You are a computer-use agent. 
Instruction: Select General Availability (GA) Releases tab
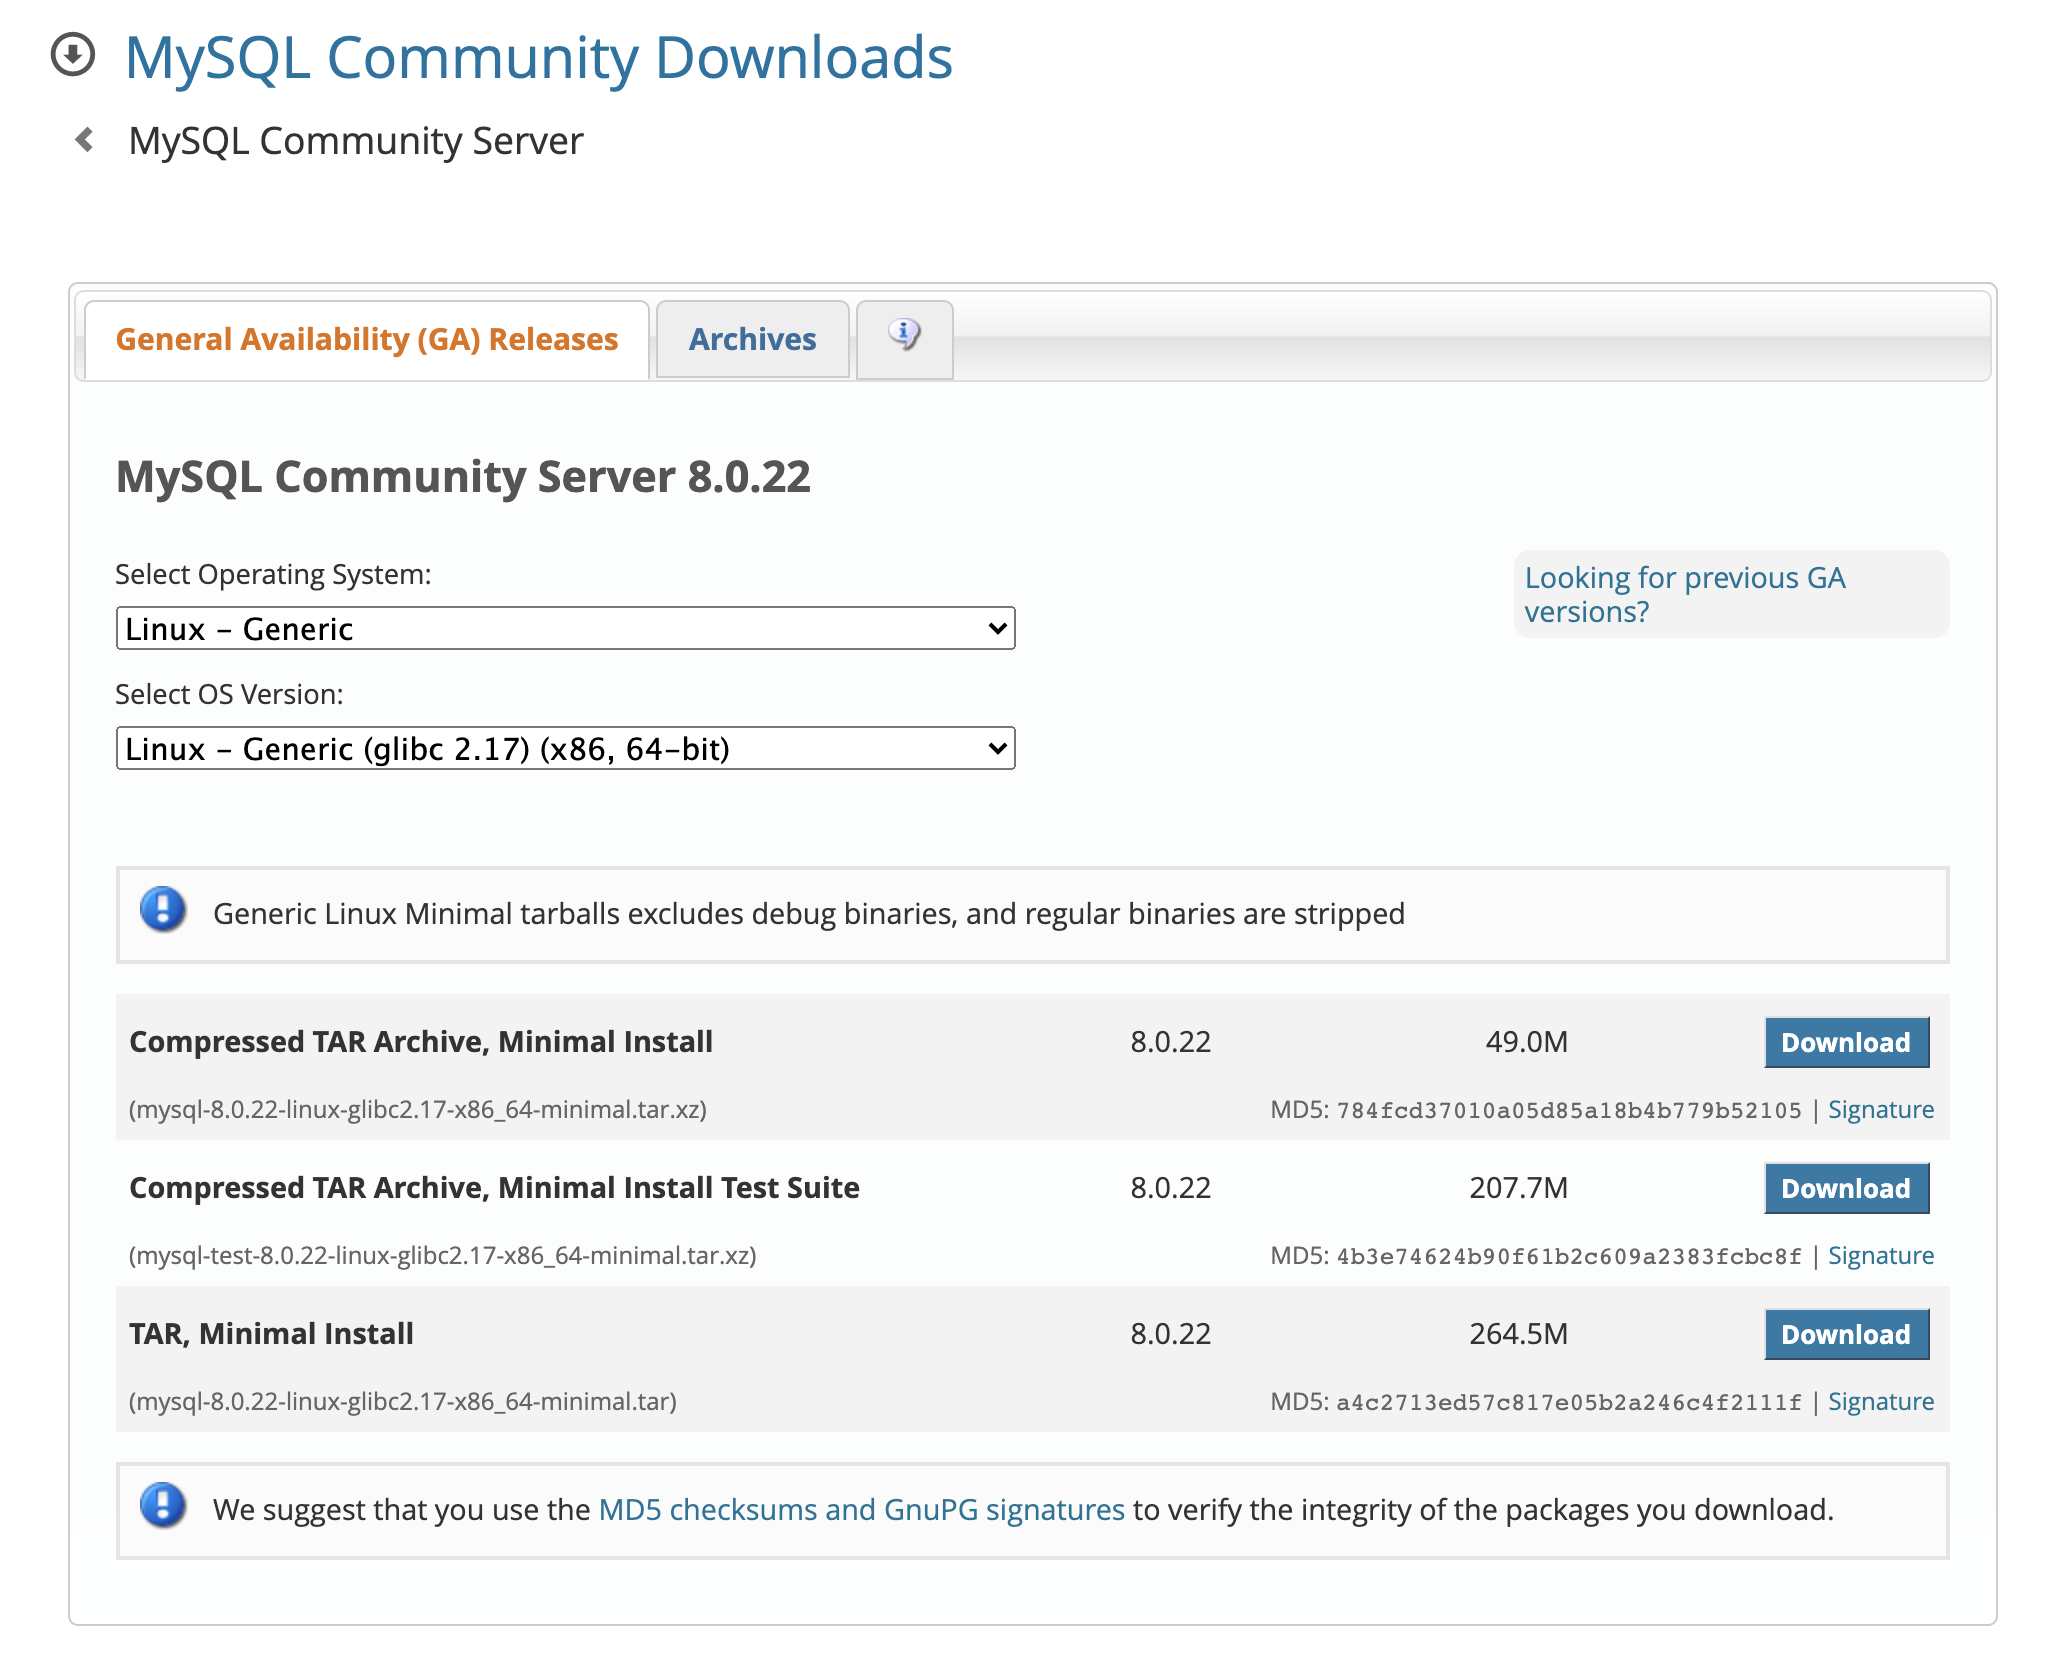pyautogui.click(x=366, y=340)
